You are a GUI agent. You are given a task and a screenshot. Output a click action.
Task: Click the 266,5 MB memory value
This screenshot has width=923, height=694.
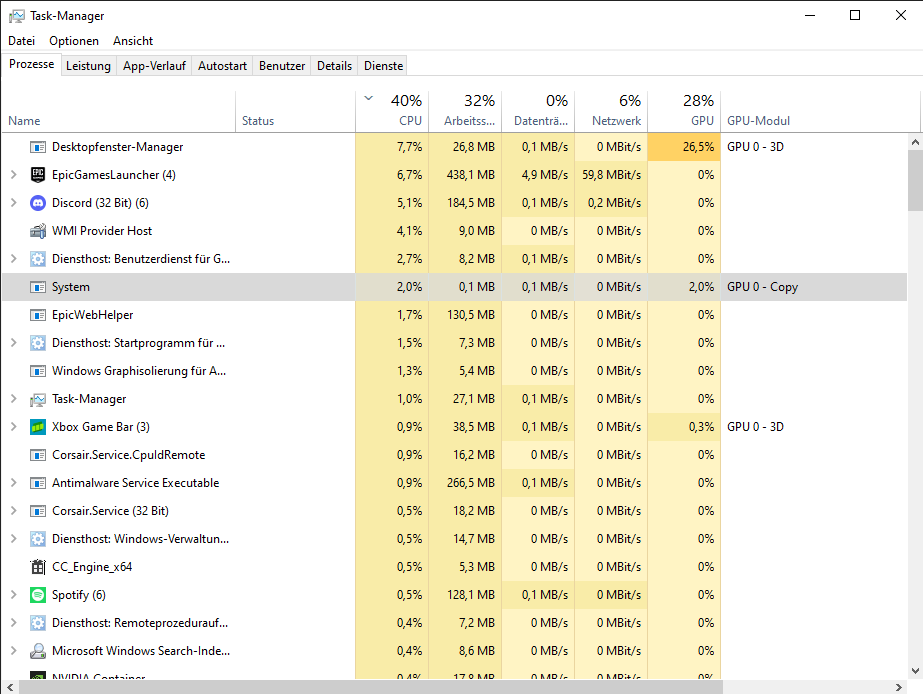click(470, 483)
